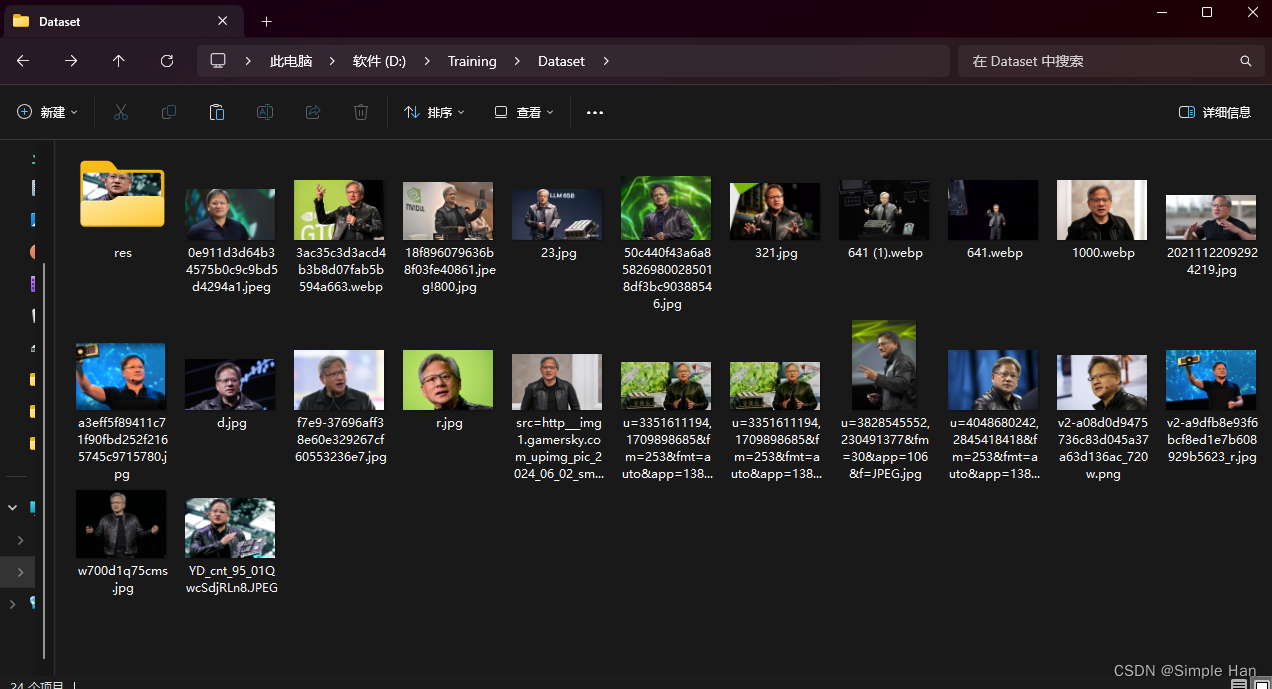Select the v2-a08d0d9475 720w.png image
Image resolution: width=1272 pixels, height=689 pixels.
coord(1102,417)
